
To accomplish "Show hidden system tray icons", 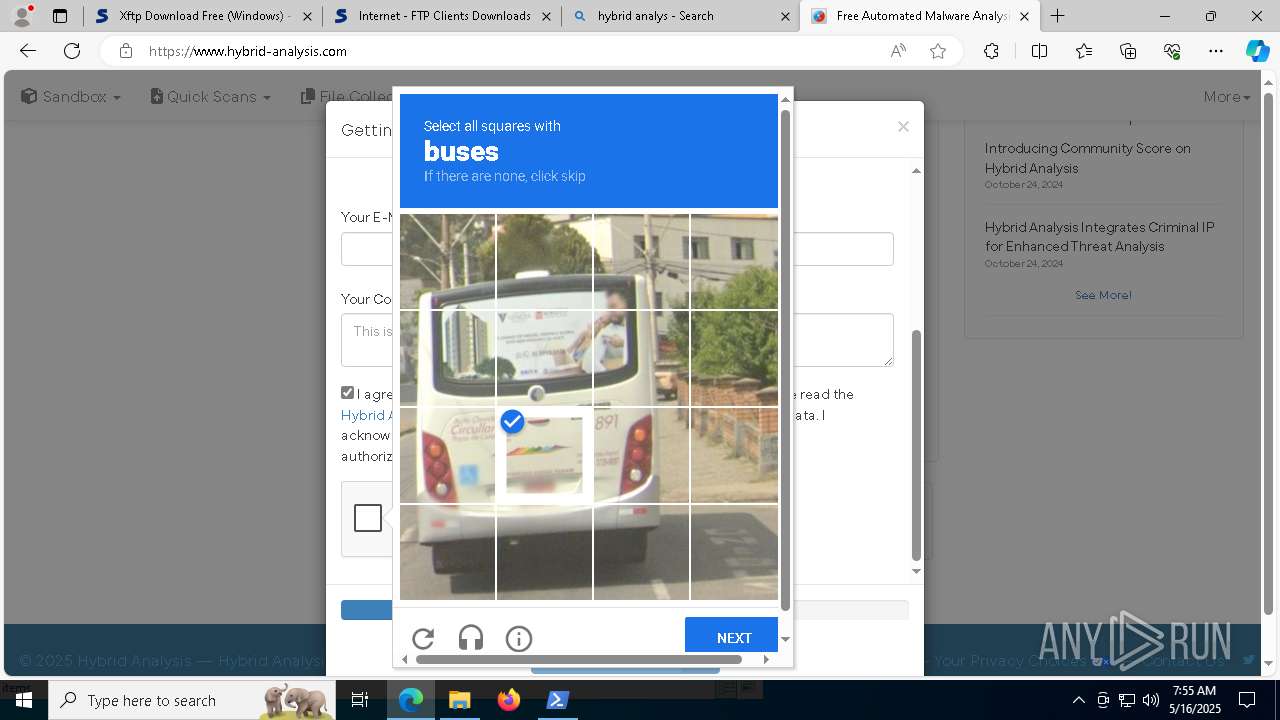I will point(1078,700).
